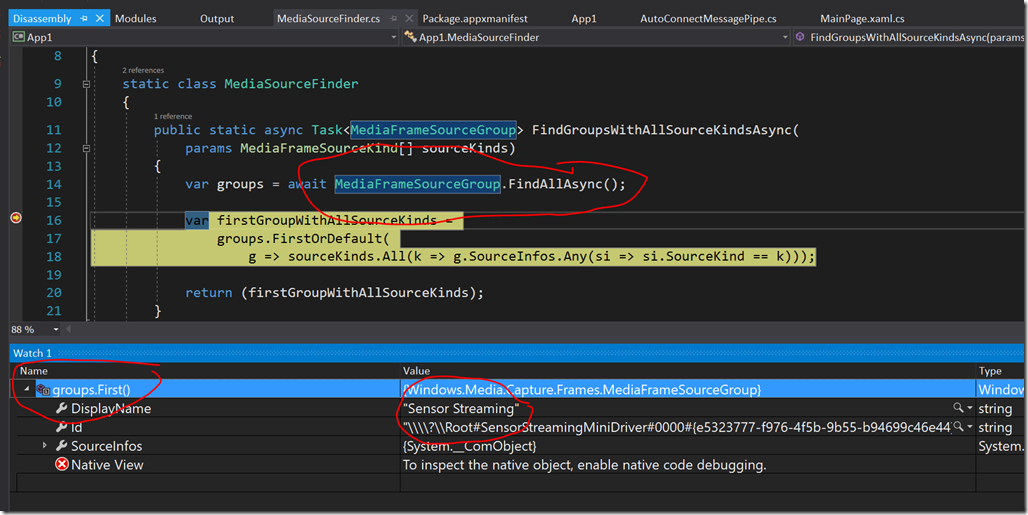Click the Name column header in Watch
This screenshot has width=1028, height=515.
pos(33,371)
